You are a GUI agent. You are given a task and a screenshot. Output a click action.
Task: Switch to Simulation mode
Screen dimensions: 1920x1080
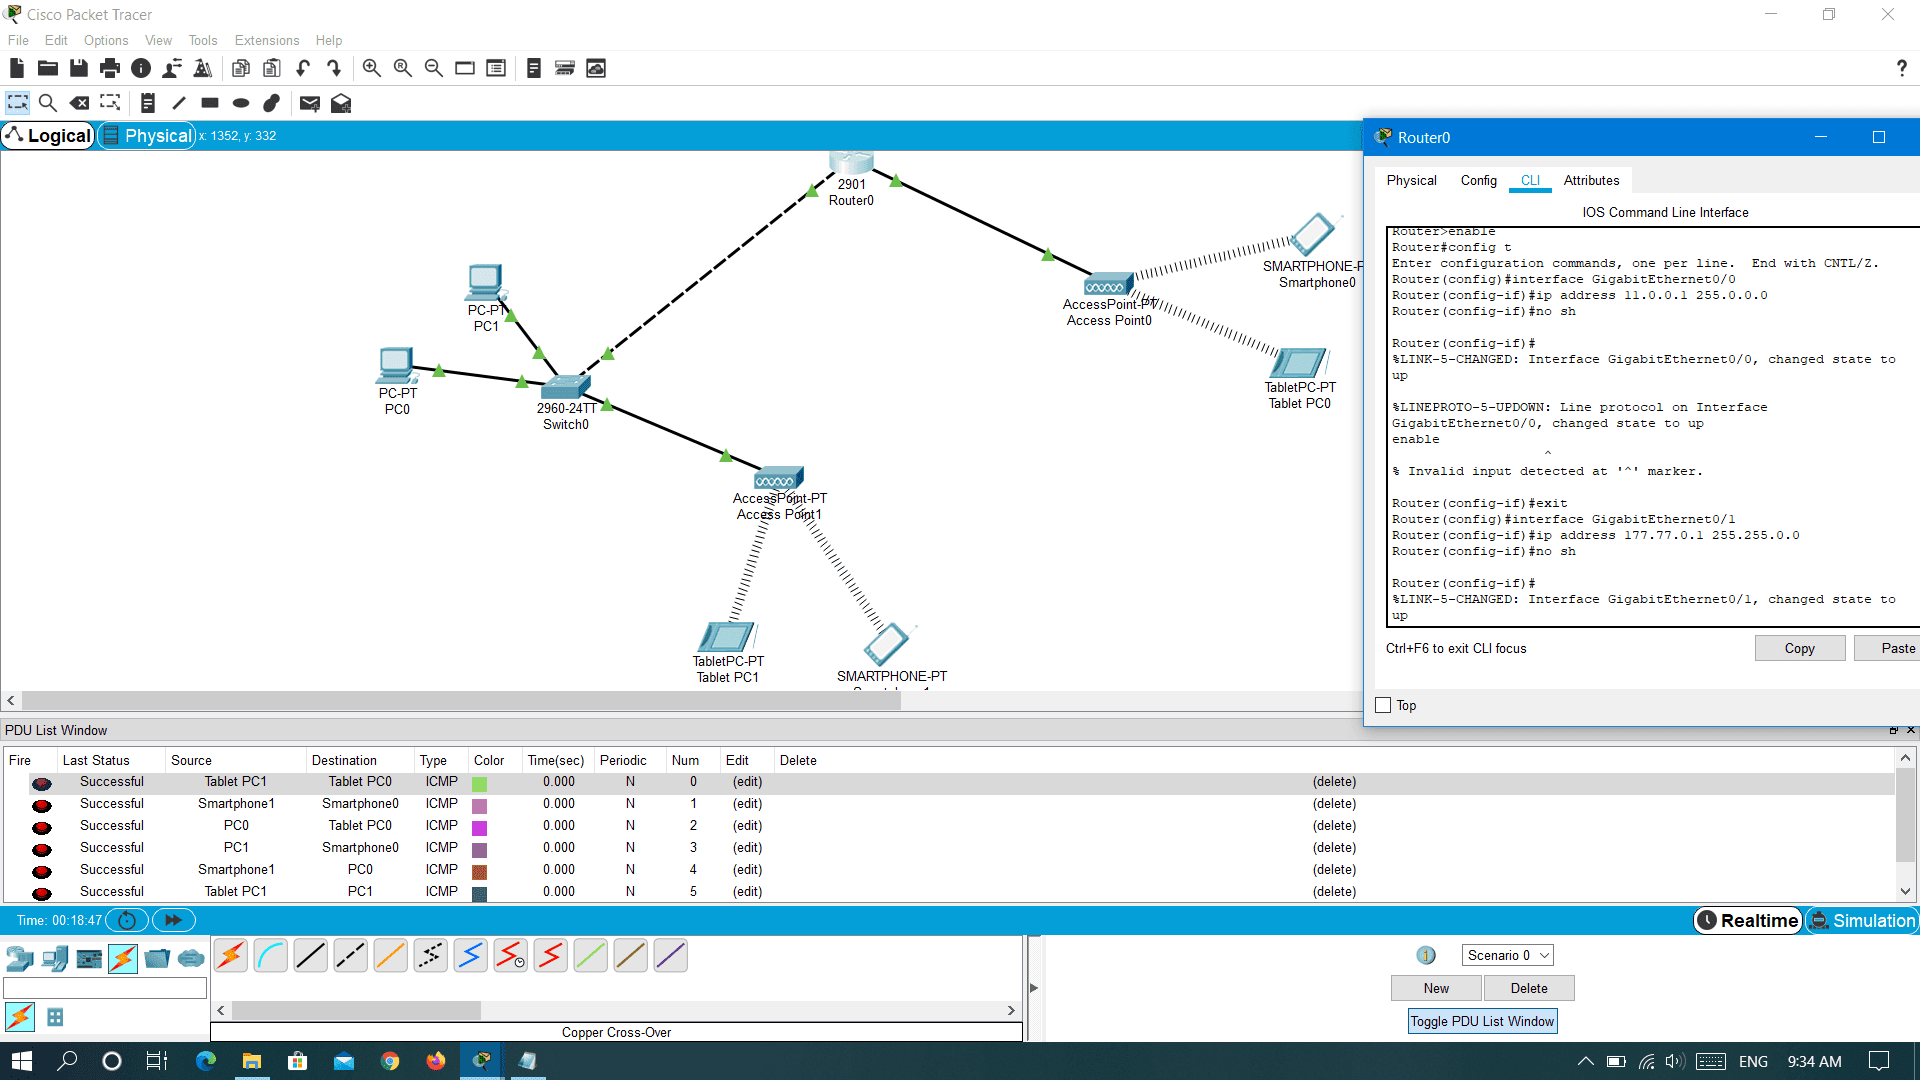pos(1862,920)
